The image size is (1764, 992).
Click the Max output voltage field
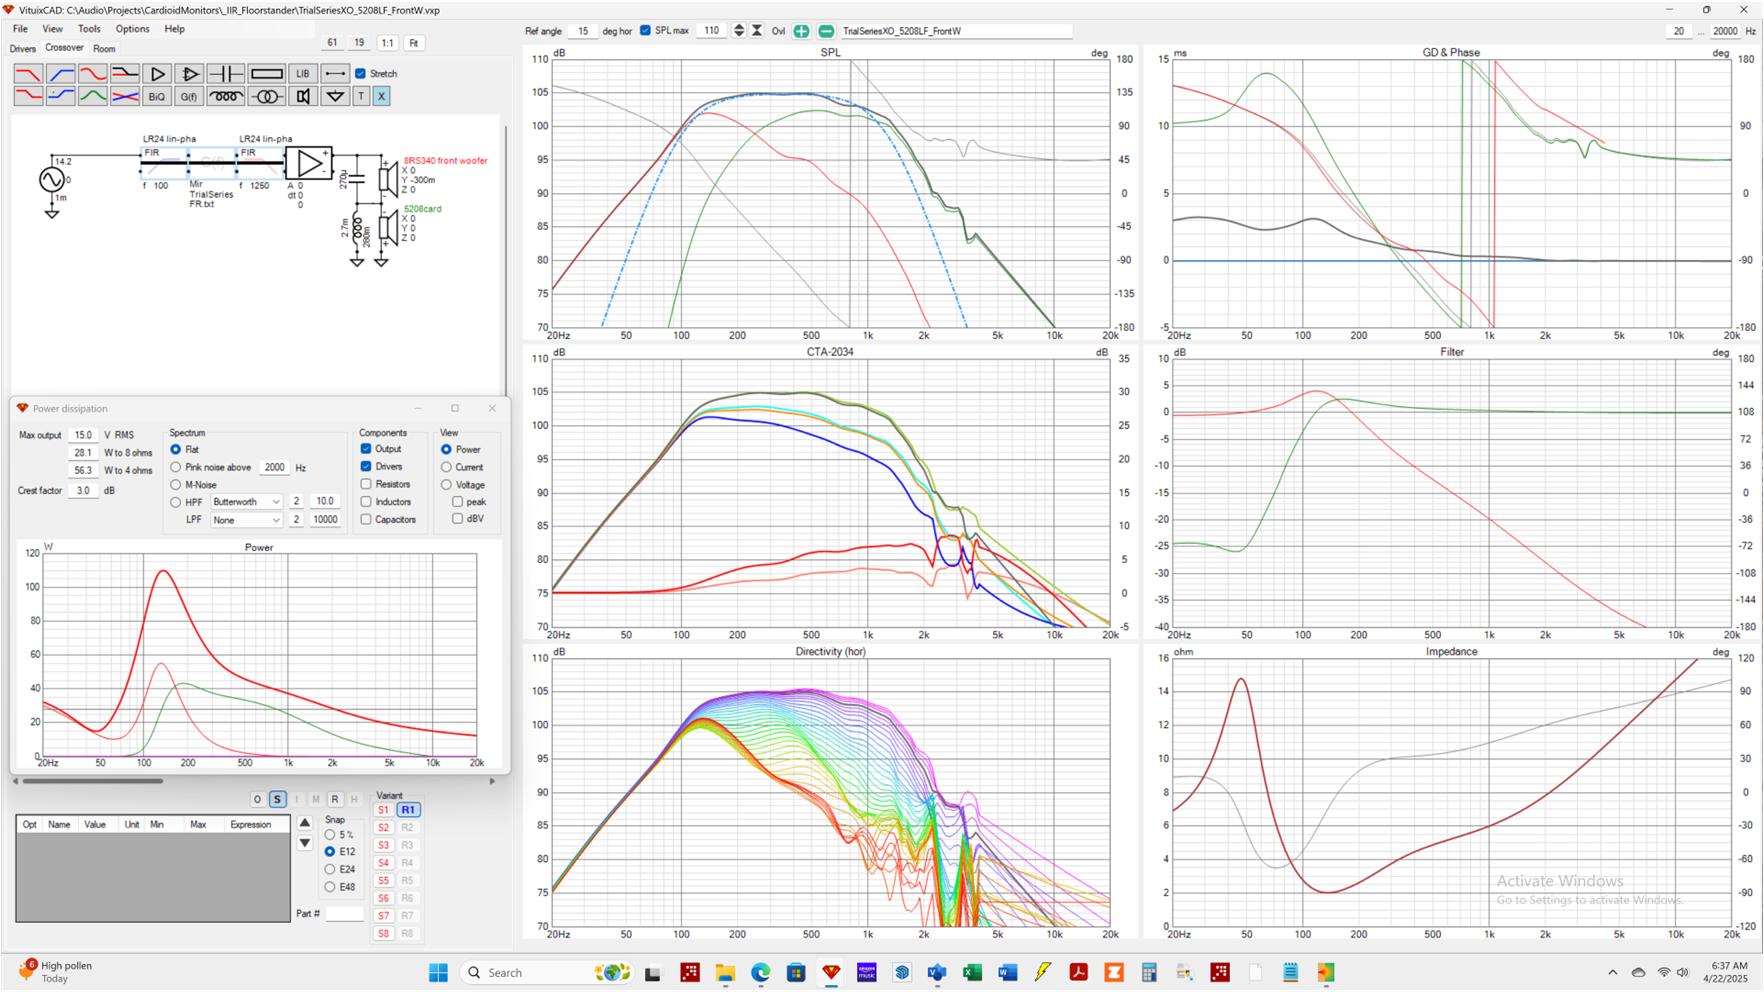(83, 435)
